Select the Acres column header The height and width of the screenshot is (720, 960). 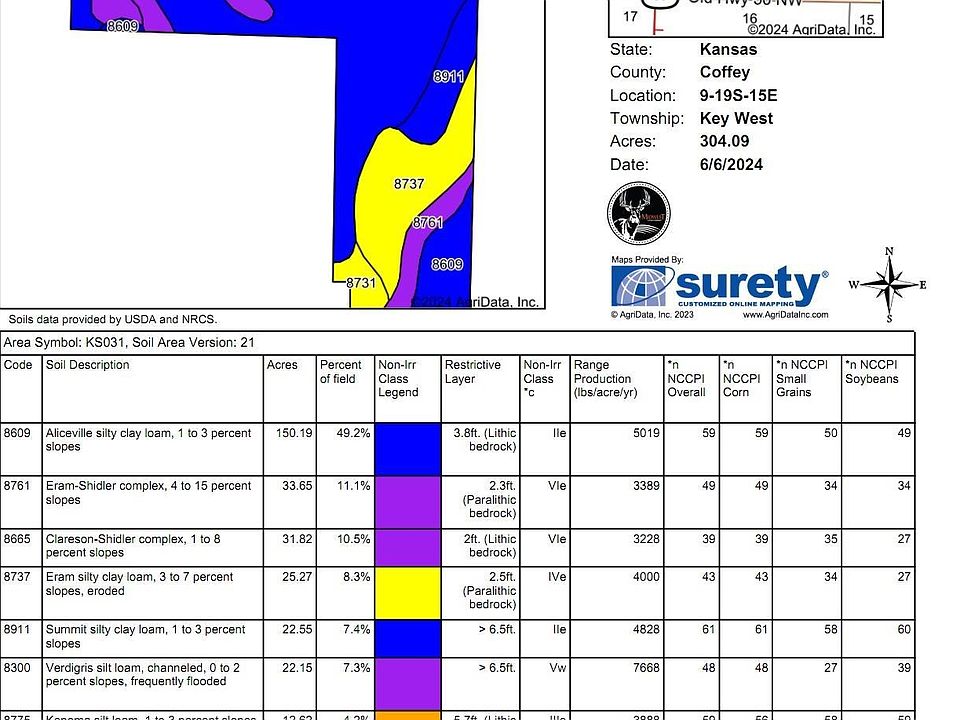tap(282, 365)
